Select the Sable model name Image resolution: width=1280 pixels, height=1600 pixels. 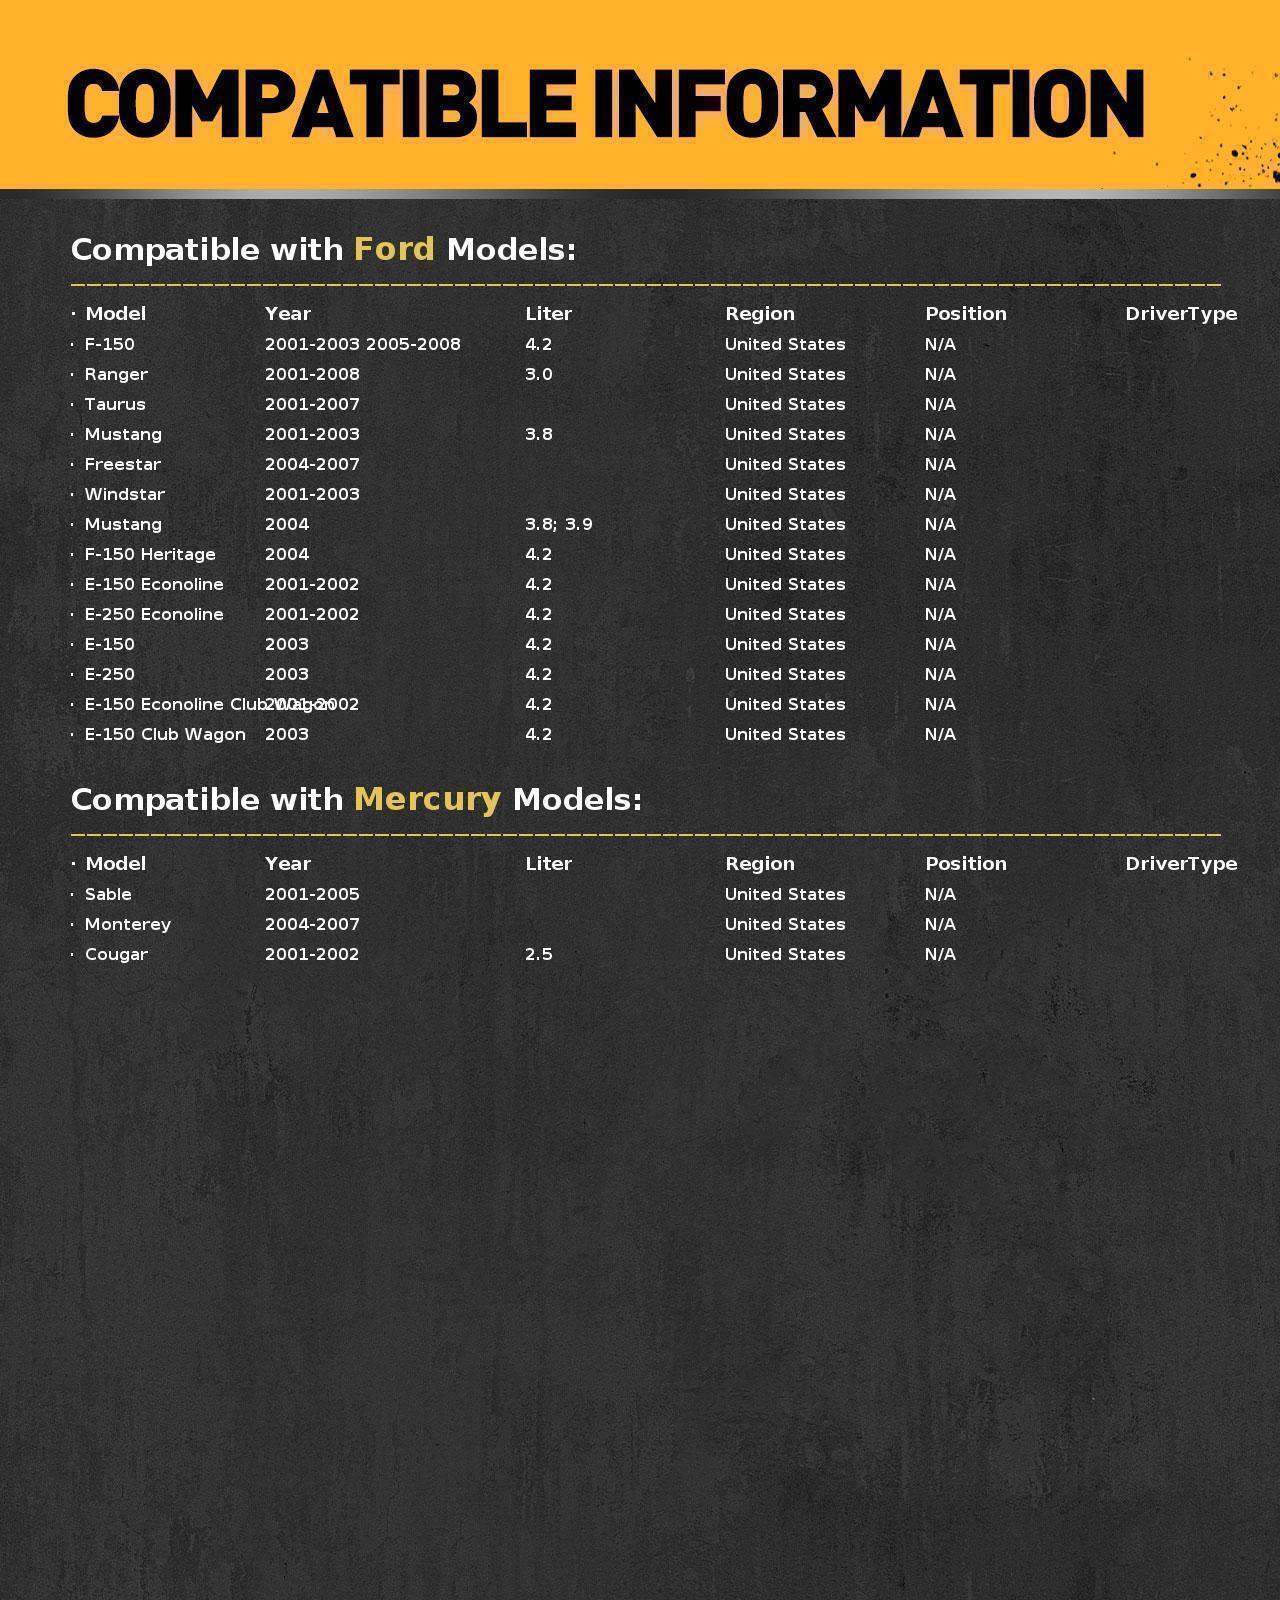click(108, 894)
